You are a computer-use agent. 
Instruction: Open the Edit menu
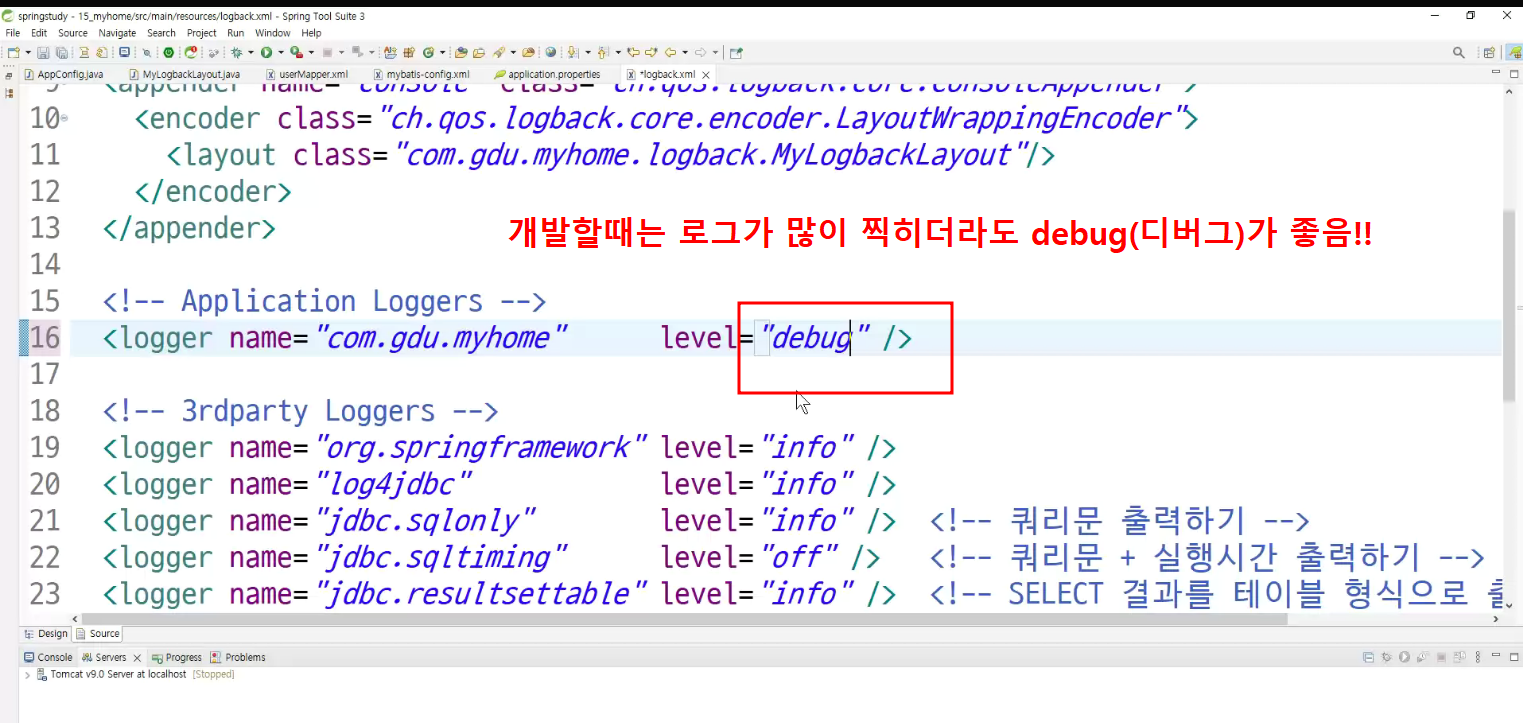(x=39, y=33)
